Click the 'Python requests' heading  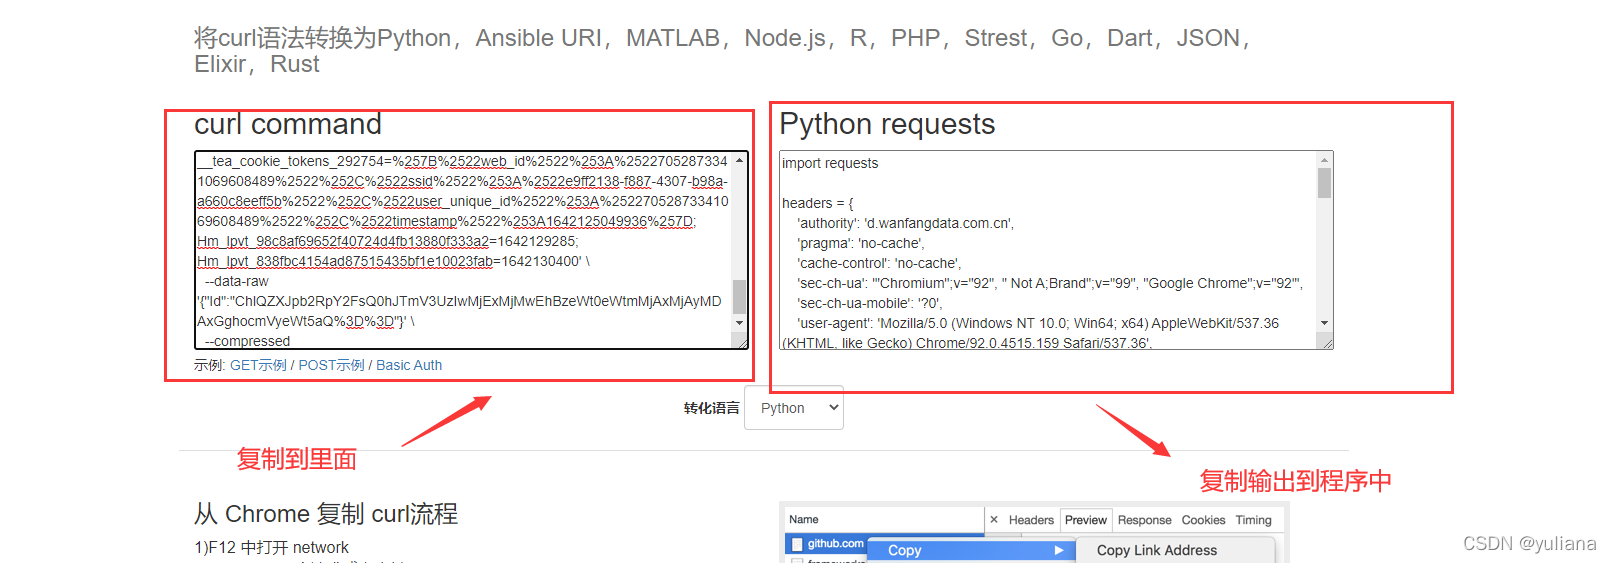[888, 124]
